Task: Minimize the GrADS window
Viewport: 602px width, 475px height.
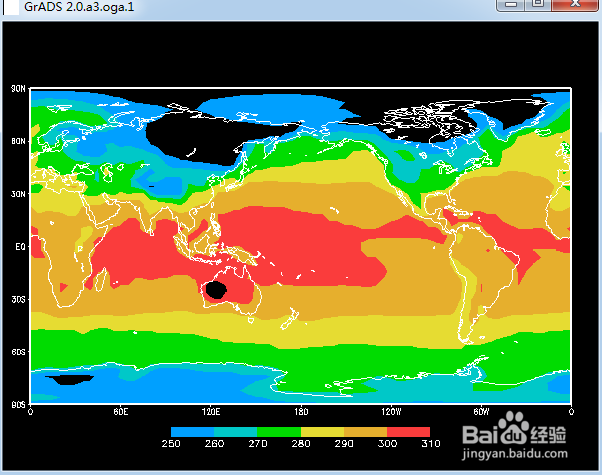Action: [x=510, y=5]
